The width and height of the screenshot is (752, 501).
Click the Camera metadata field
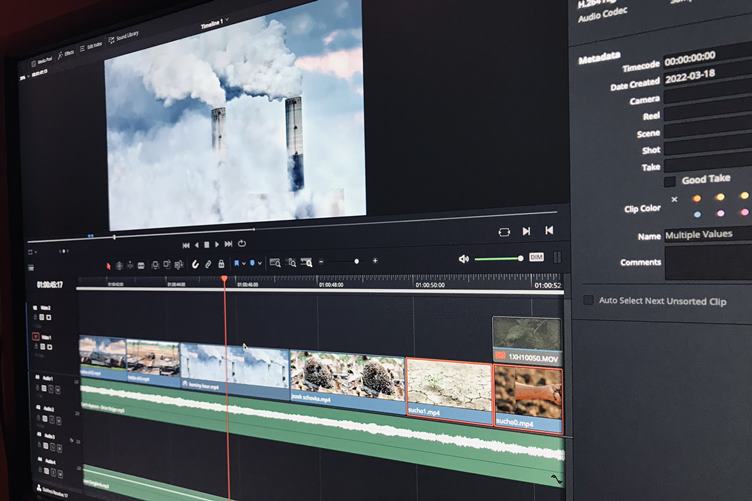click(708, 94)
